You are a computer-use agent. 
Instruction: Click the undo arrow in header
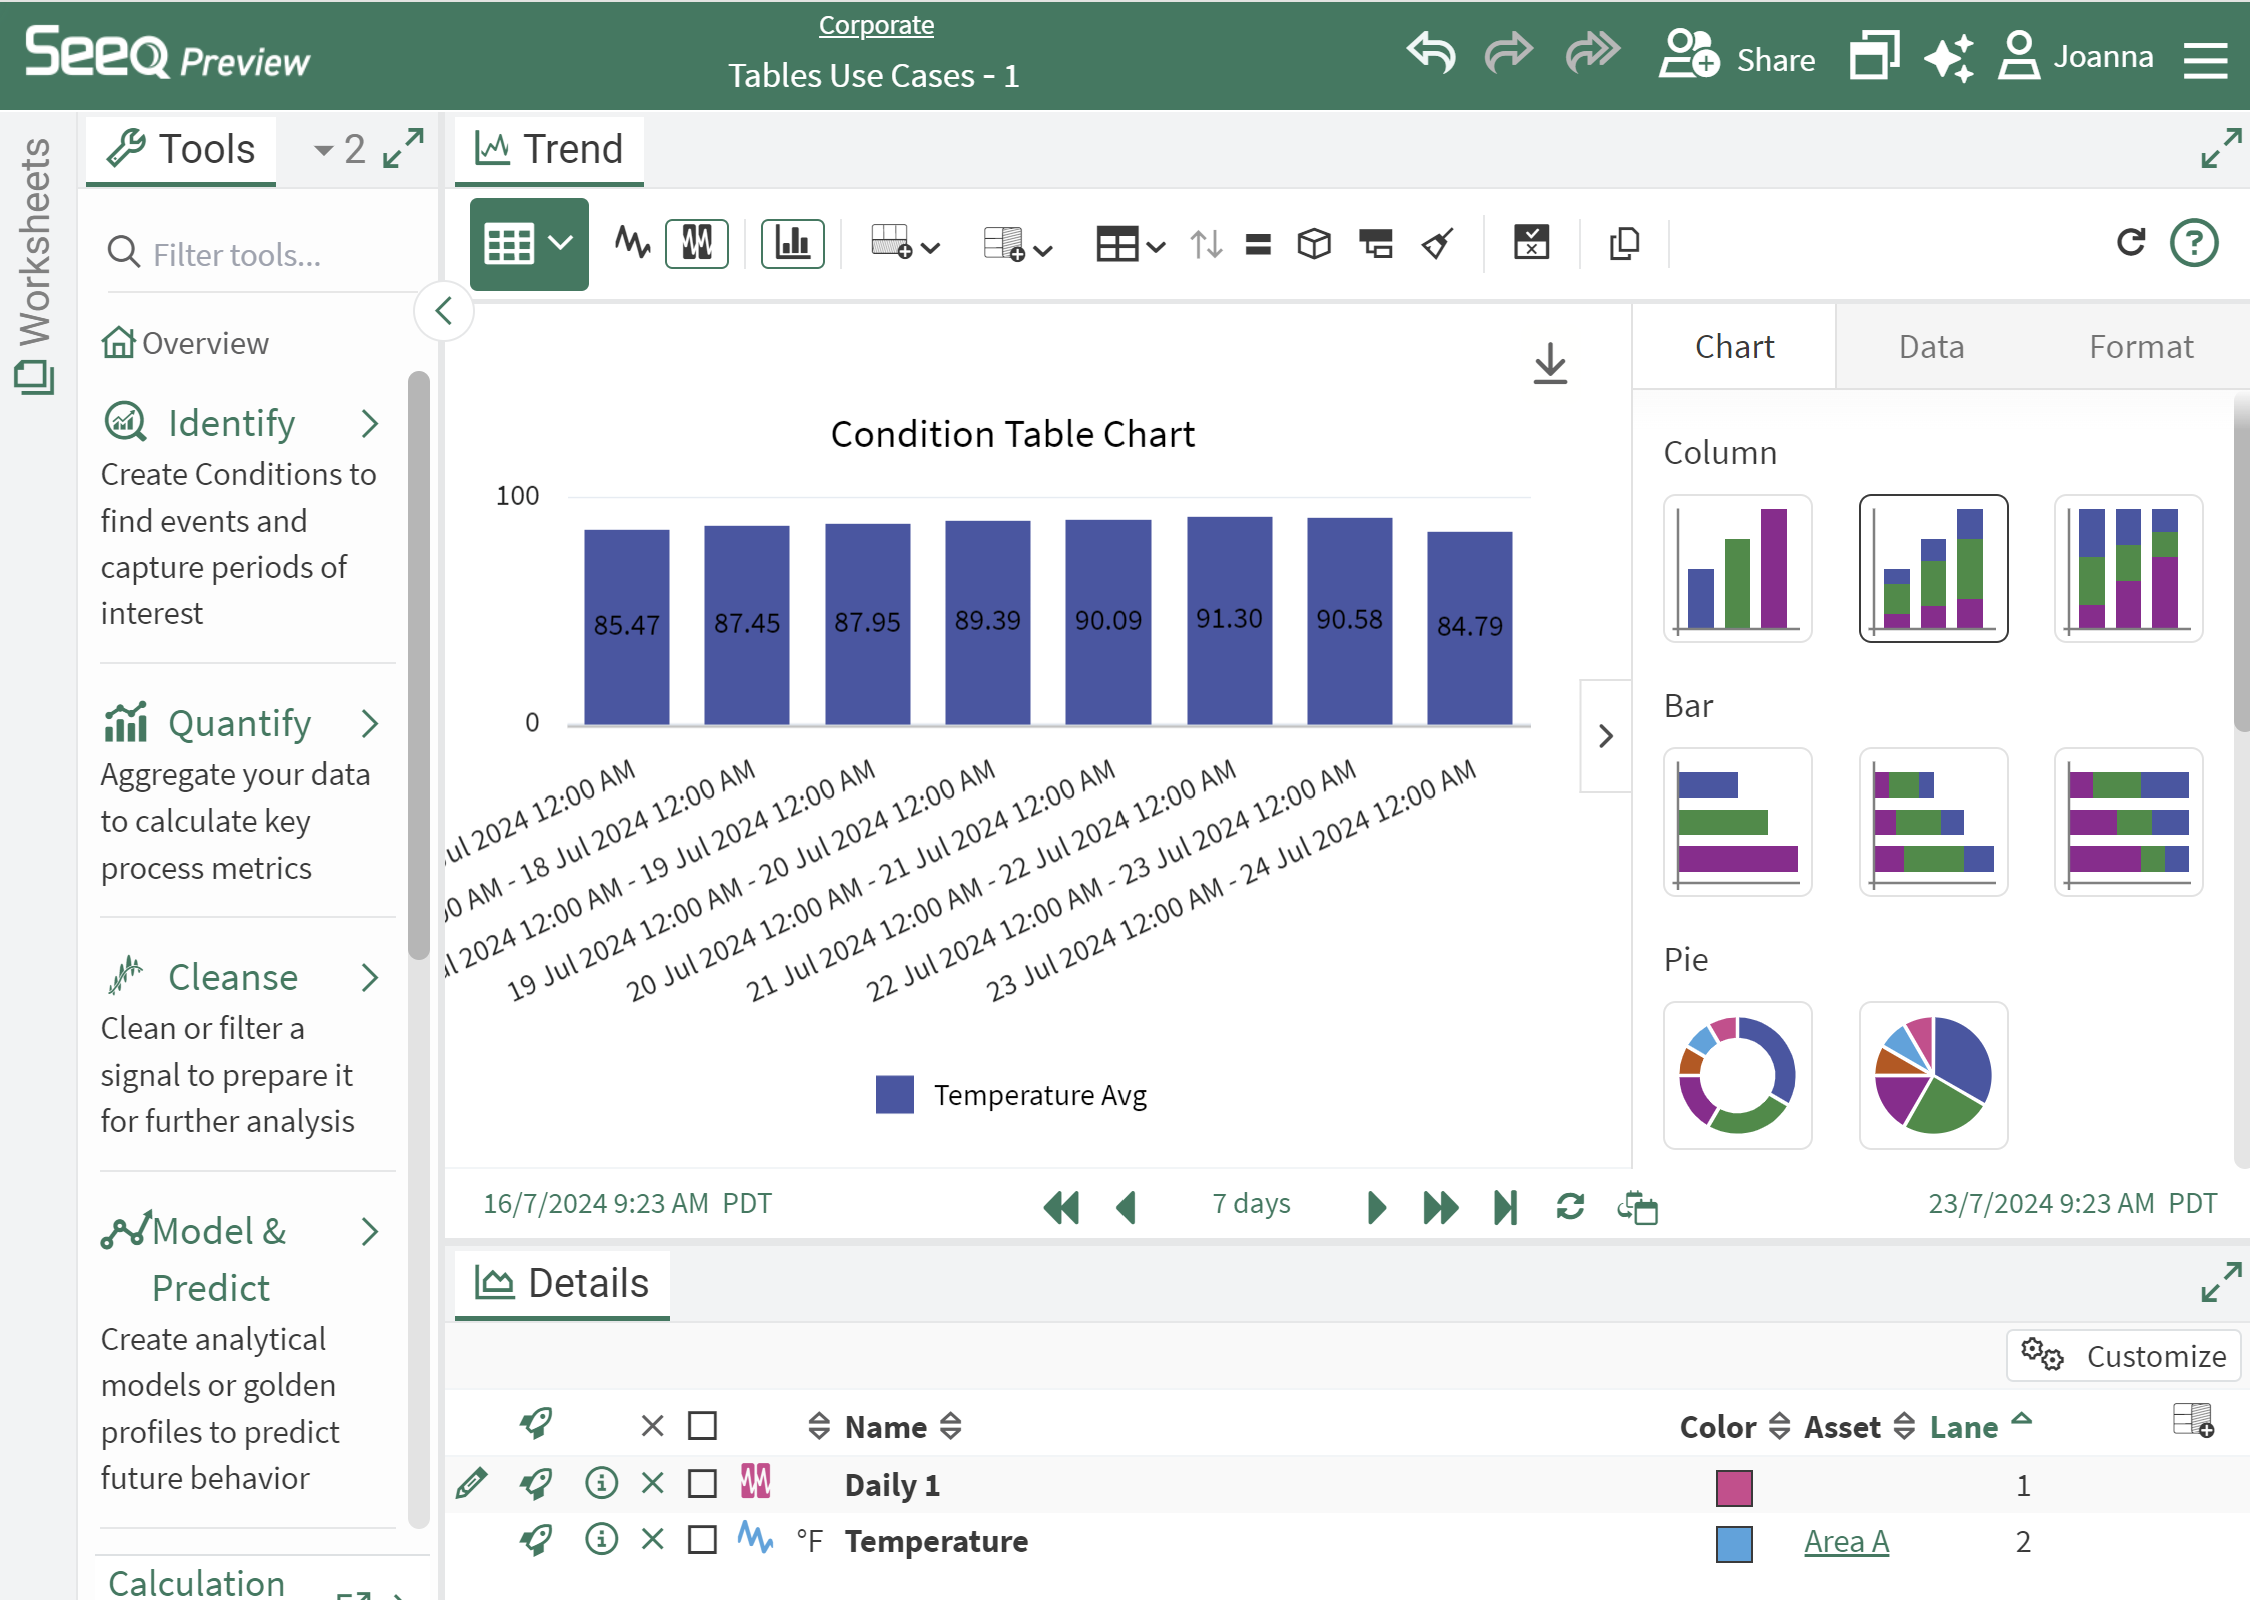click(x=1431, y=53)
